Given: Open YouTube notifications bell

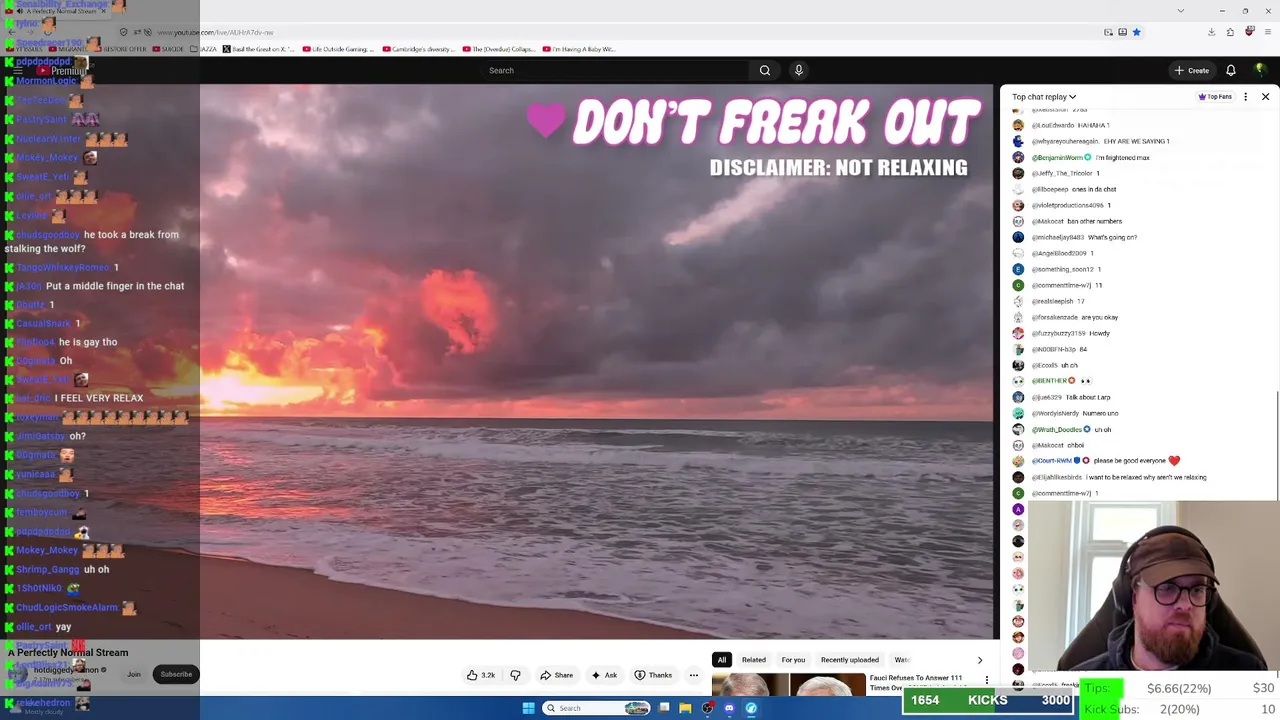Looking at the screenshot, I should pyautogui.click(x=1231, y=70).
